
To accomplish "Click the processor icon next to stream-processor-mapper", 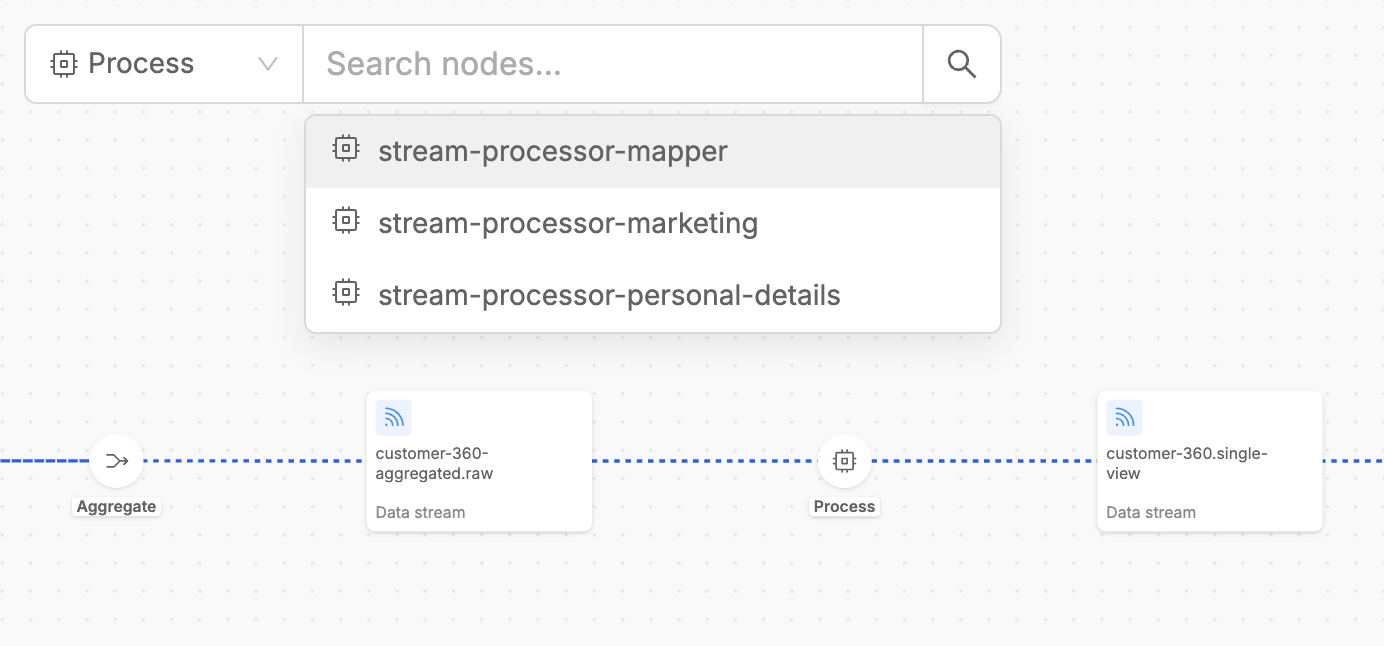I will pyautogui.click(x=345, y=148).
